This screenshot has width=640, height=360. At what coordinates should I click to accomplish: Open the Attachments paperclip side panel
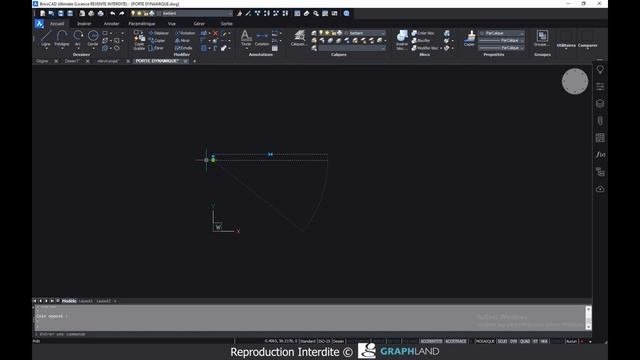[x=600, y=121]
